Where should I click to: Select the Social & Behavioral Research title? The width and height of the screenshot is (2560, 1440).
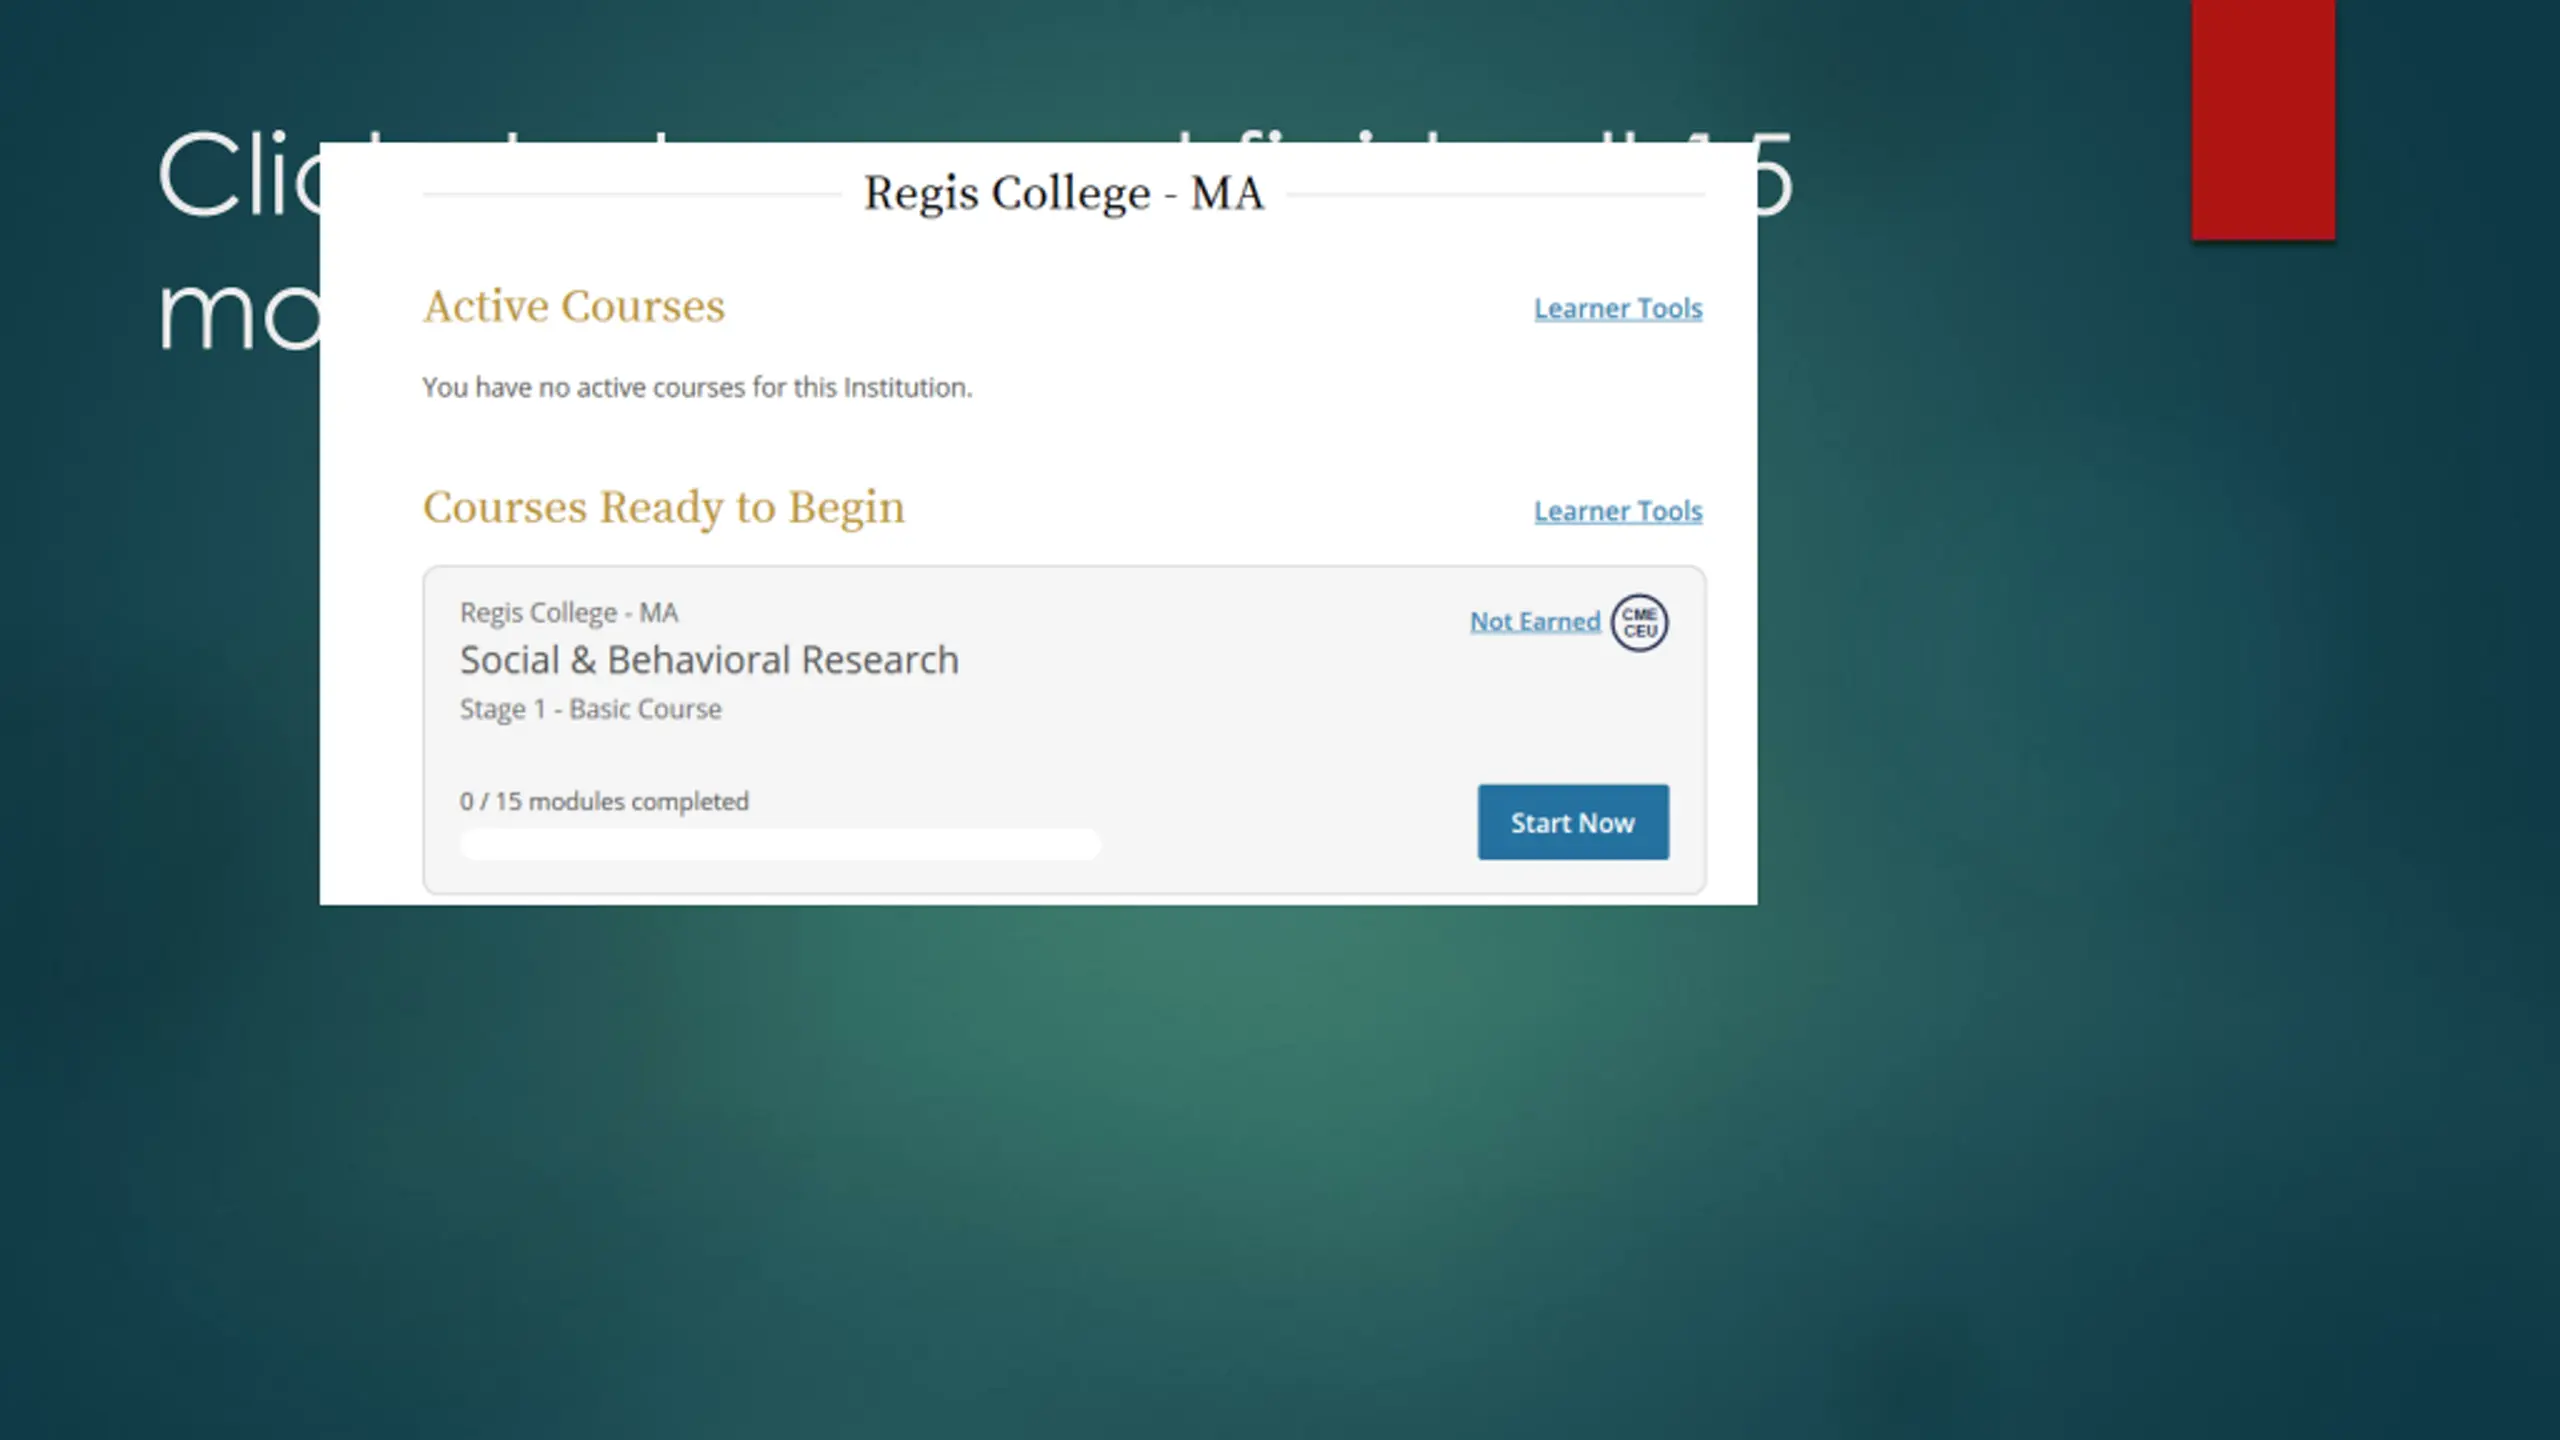pos(709,660)
